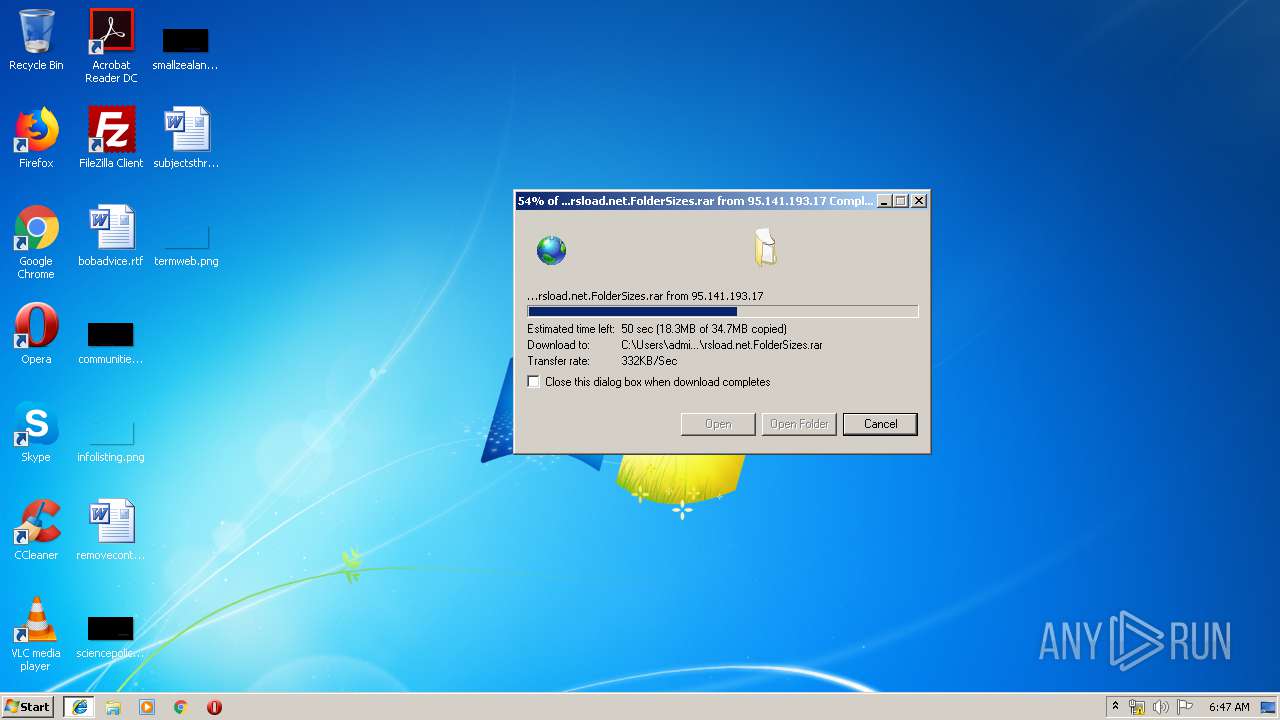Minimize the download dialog window

coord(884,201)
